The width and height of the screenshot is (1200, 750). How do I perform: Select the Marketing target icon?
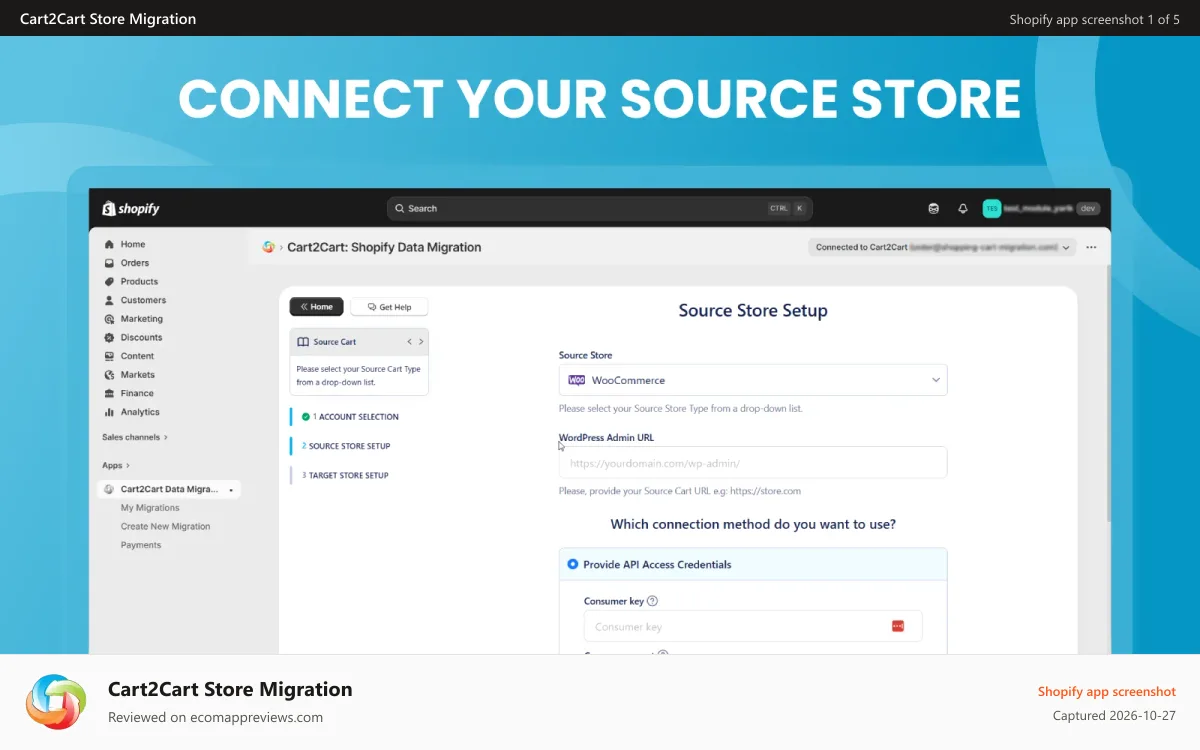click(x=109, y=319)
